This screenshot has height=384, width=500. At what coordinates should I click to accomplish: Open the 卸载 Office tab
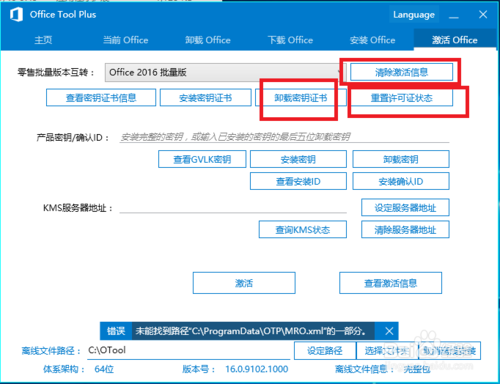(x=208, y=40)
